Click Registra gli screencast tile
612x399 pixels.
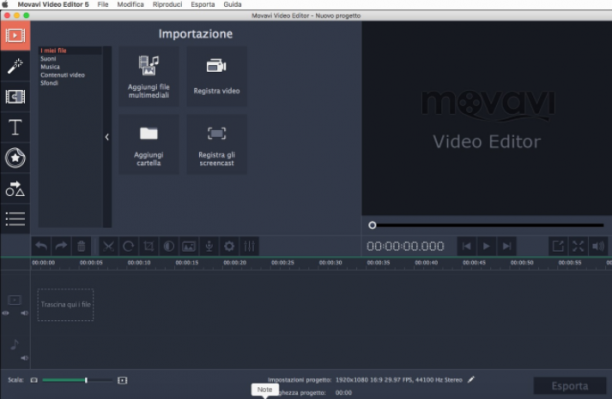tap(217, 144)
